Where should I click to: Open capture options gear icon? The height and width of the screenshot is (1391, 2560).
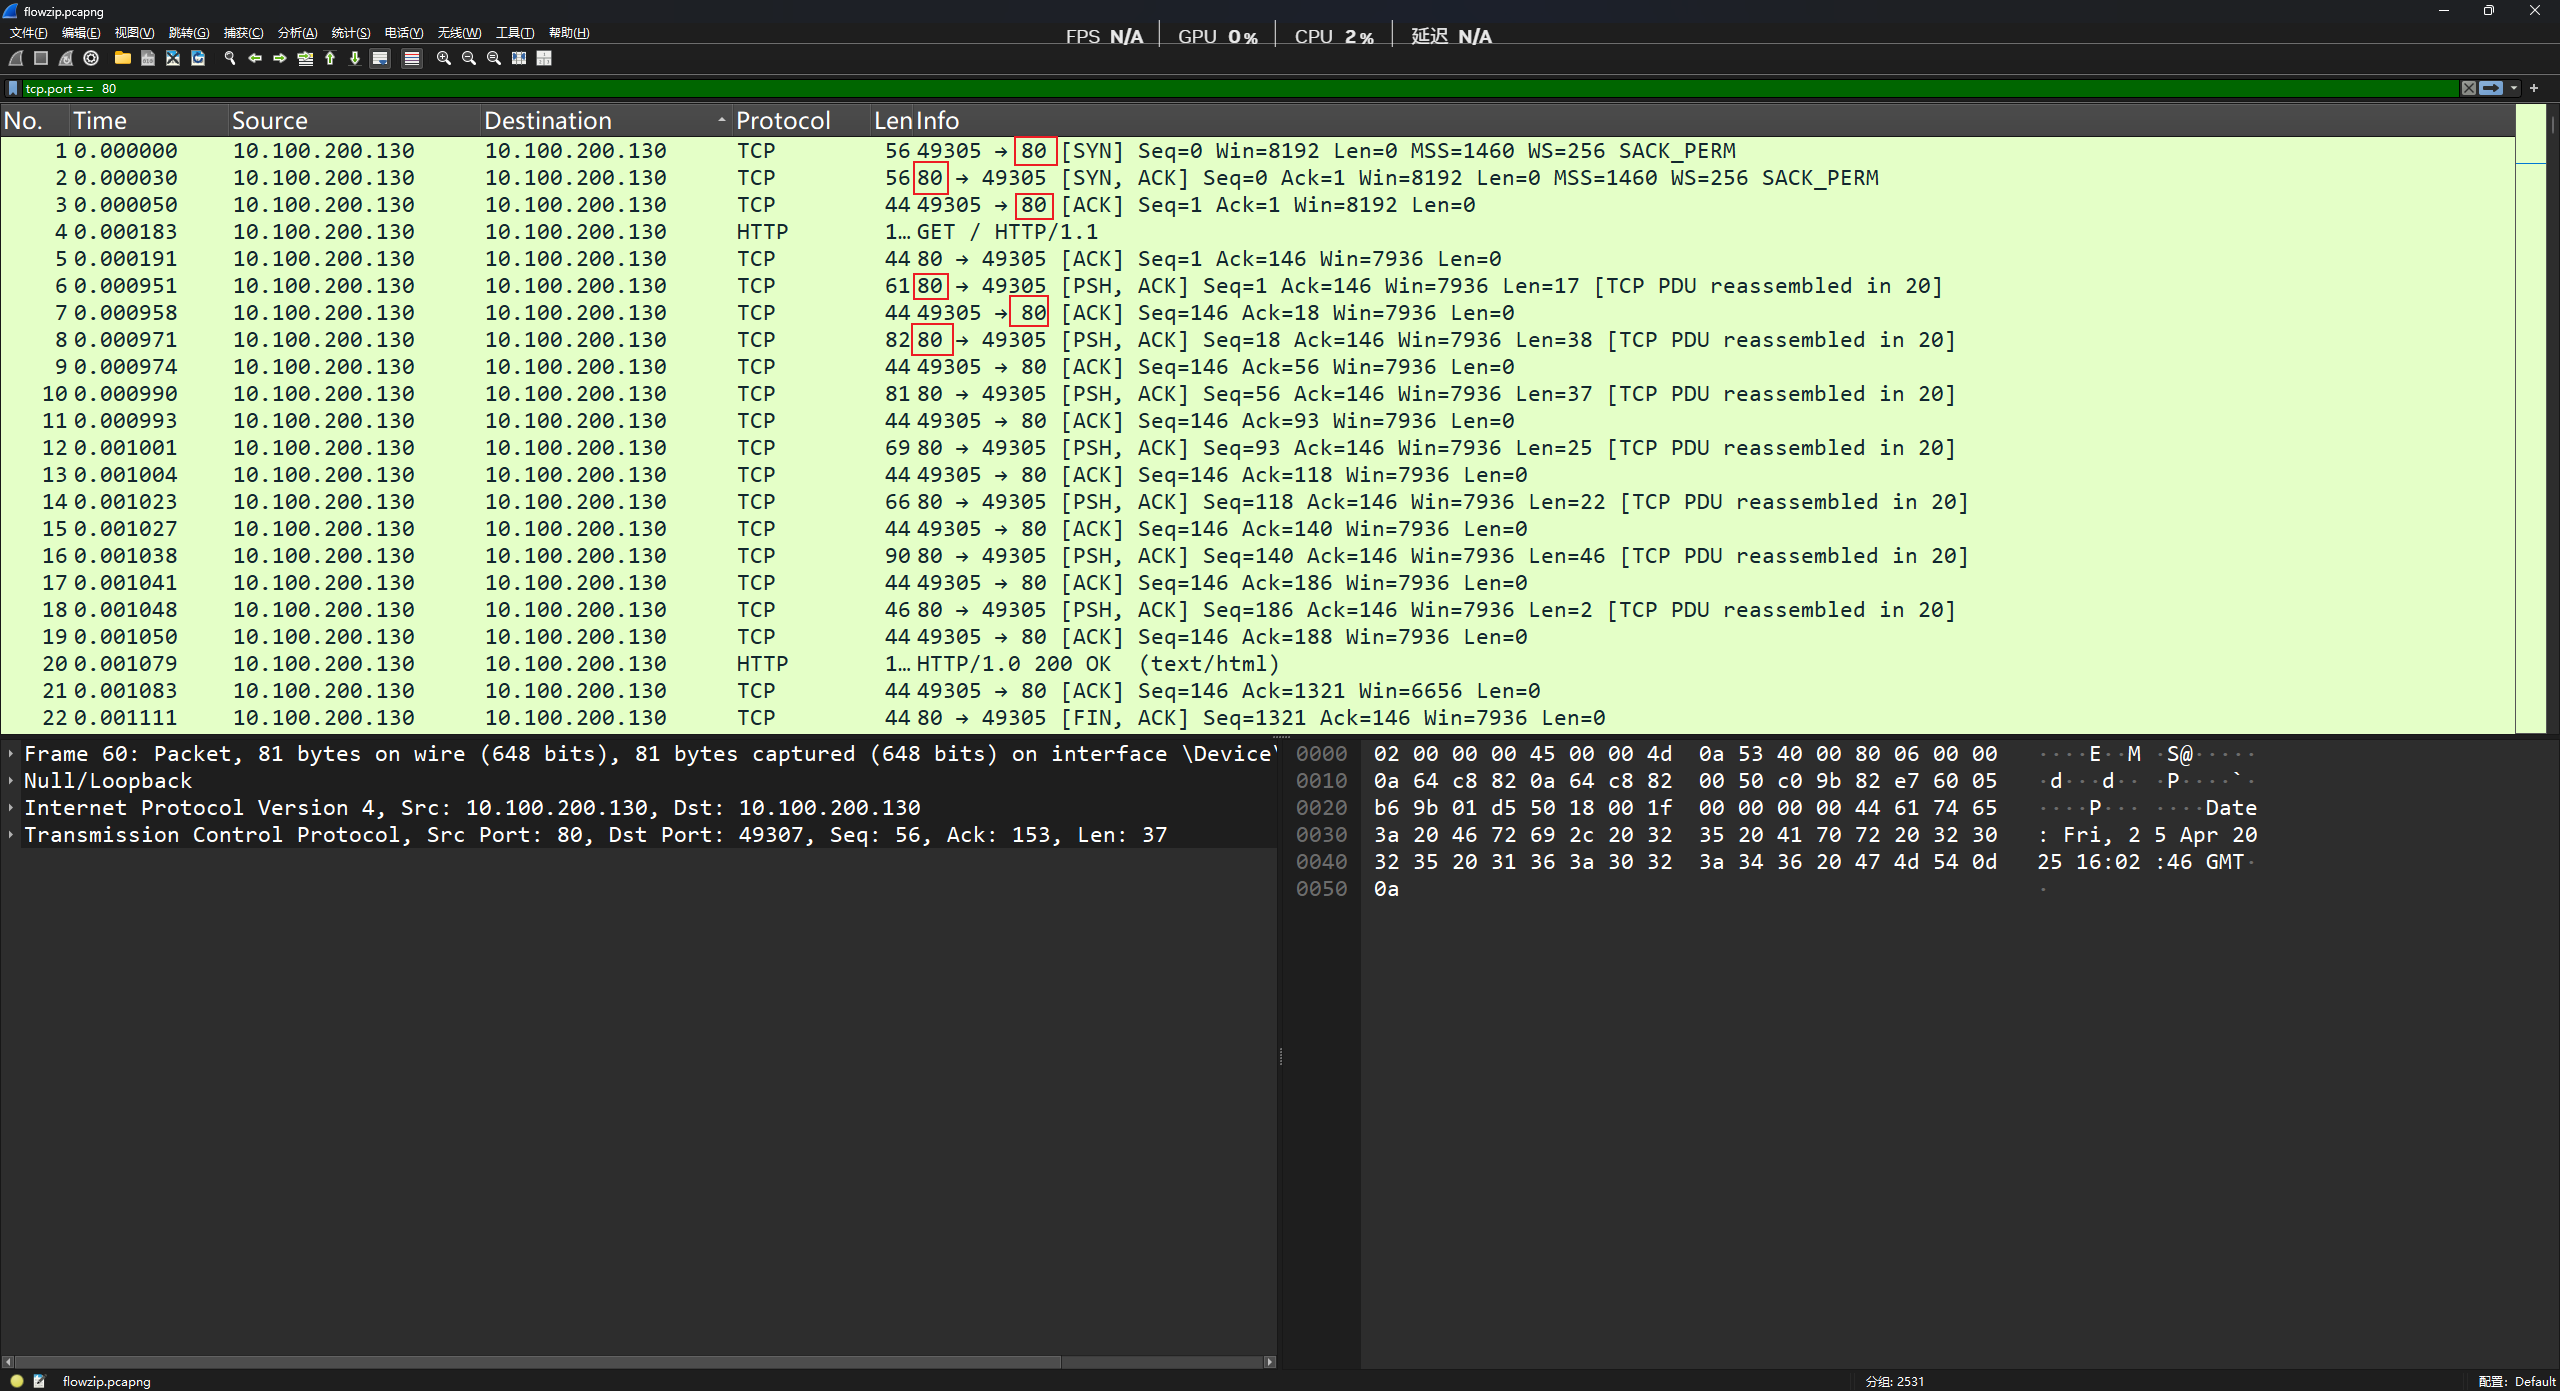click(x=91, y=58)
